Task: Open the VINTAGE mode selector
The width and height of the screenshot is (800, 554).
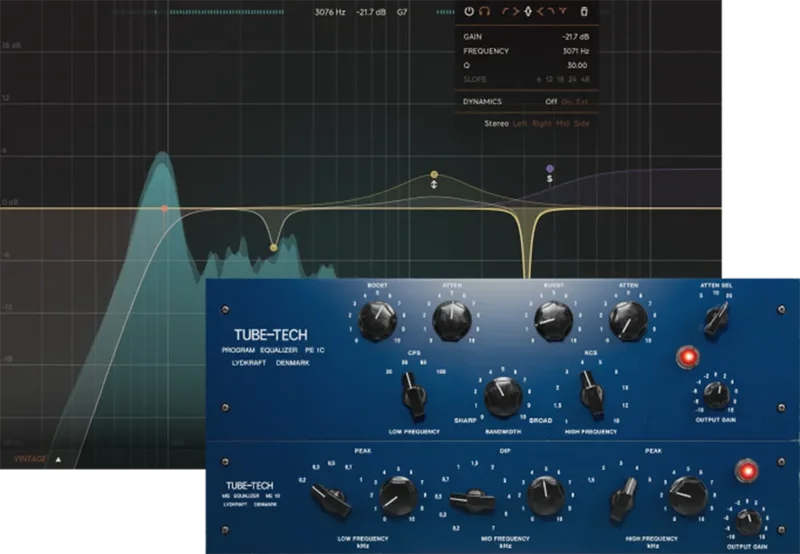Action: click(x=30, y=459)
